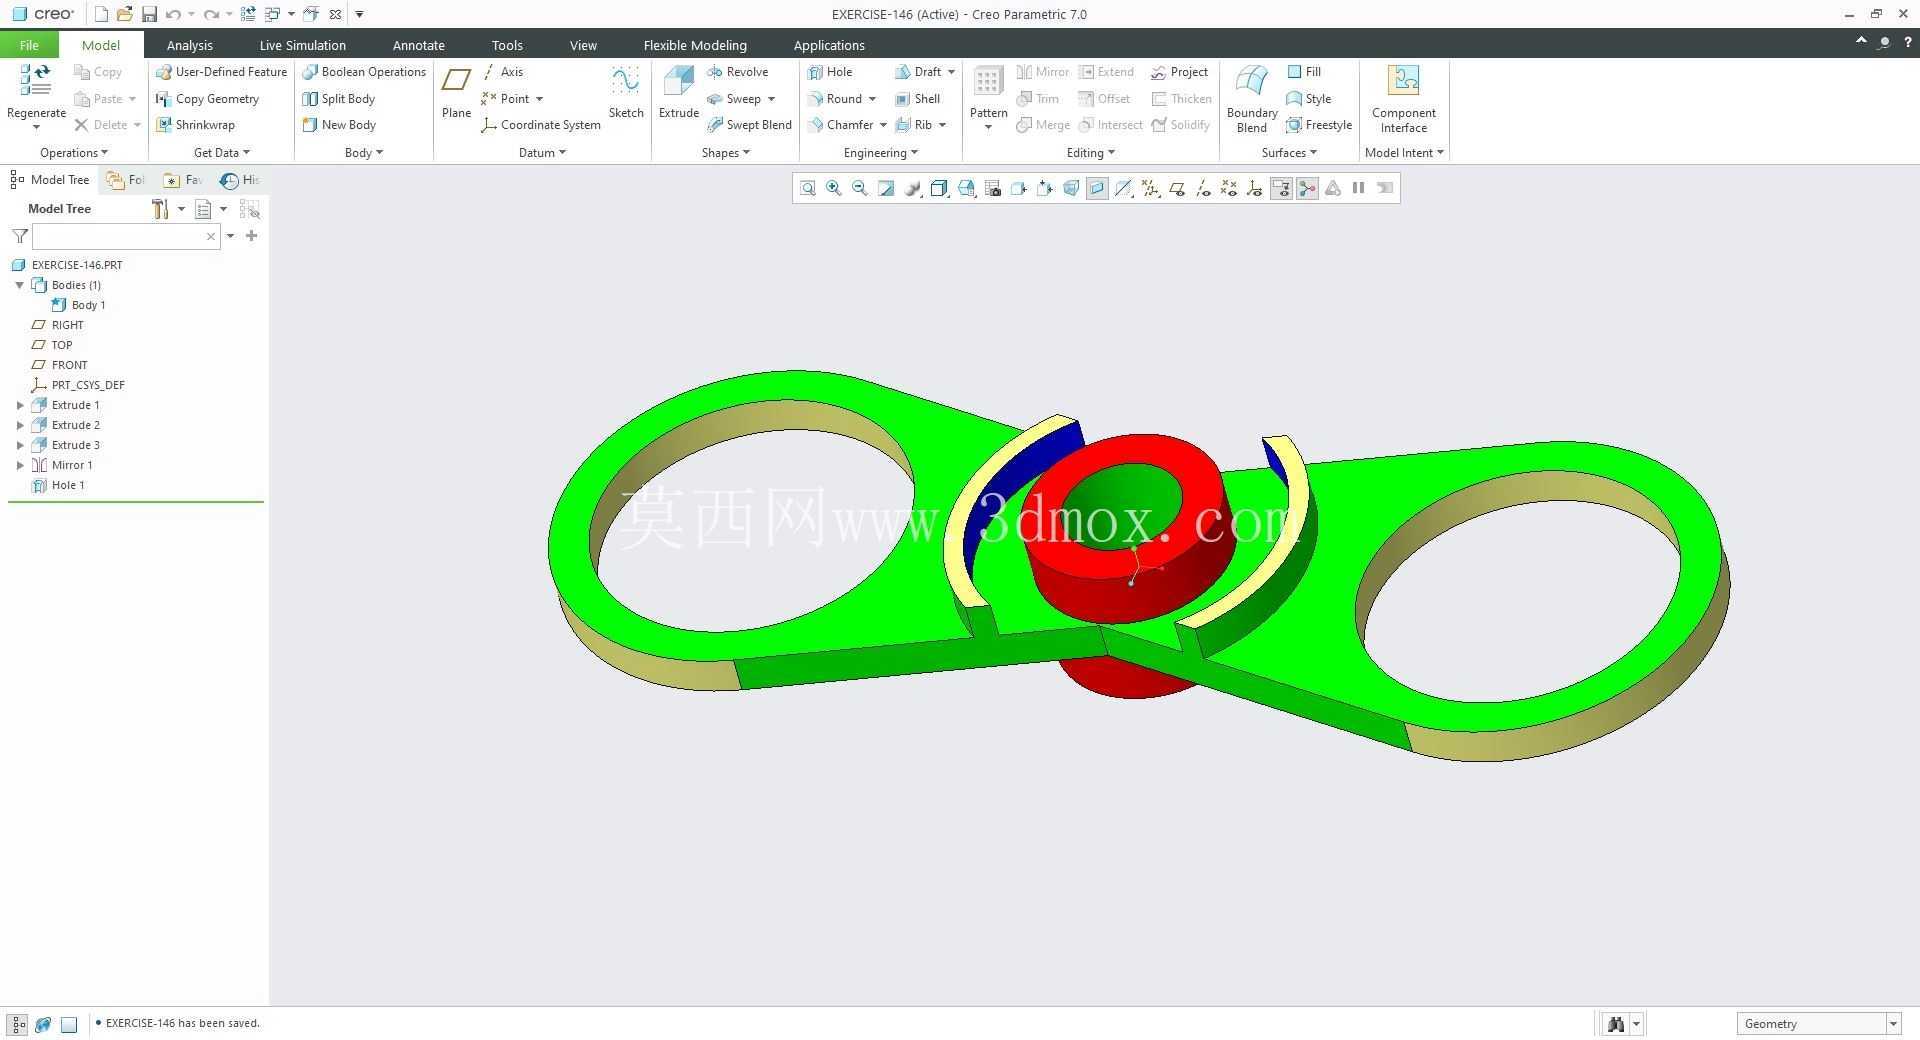Click the Extrude tool in Shapes
The height and width of the screenshot is (1040, 1920).
click(x=678, y=93)
